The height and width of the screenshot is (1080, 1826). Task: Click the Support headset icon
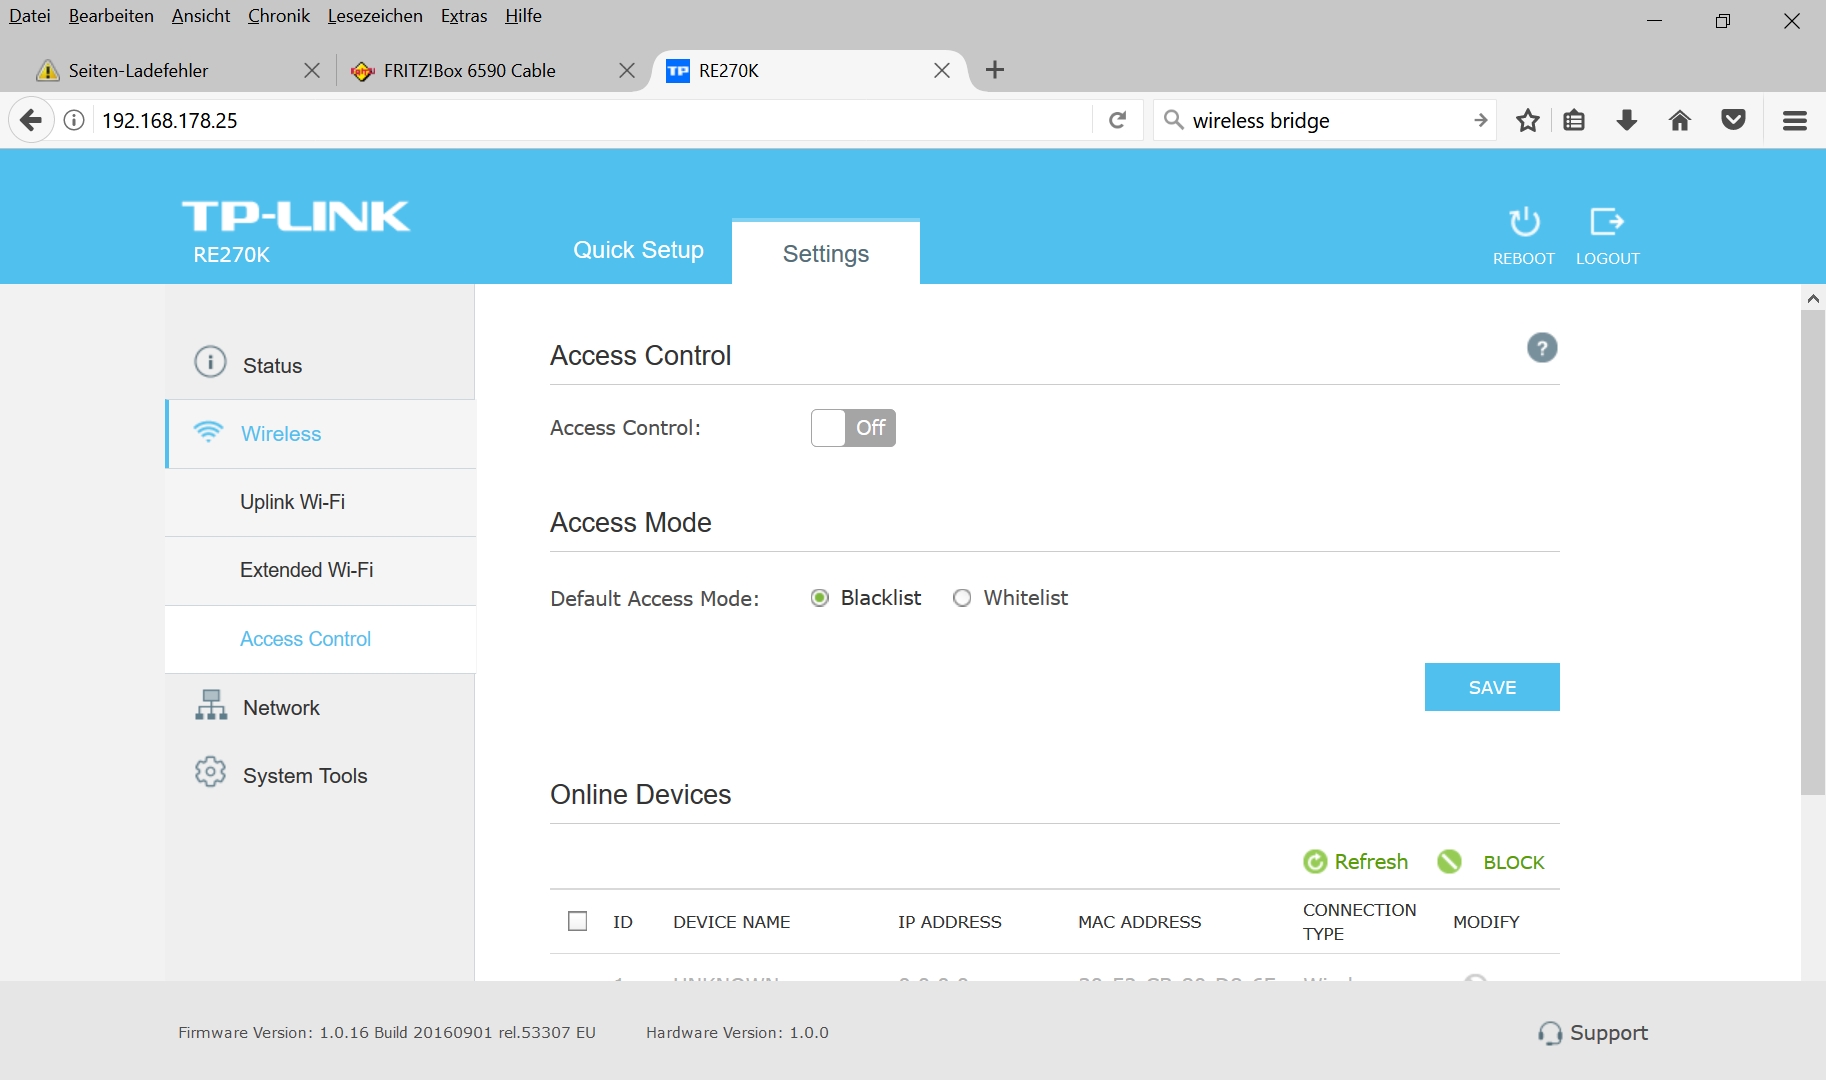[x=1550, y=1033]
